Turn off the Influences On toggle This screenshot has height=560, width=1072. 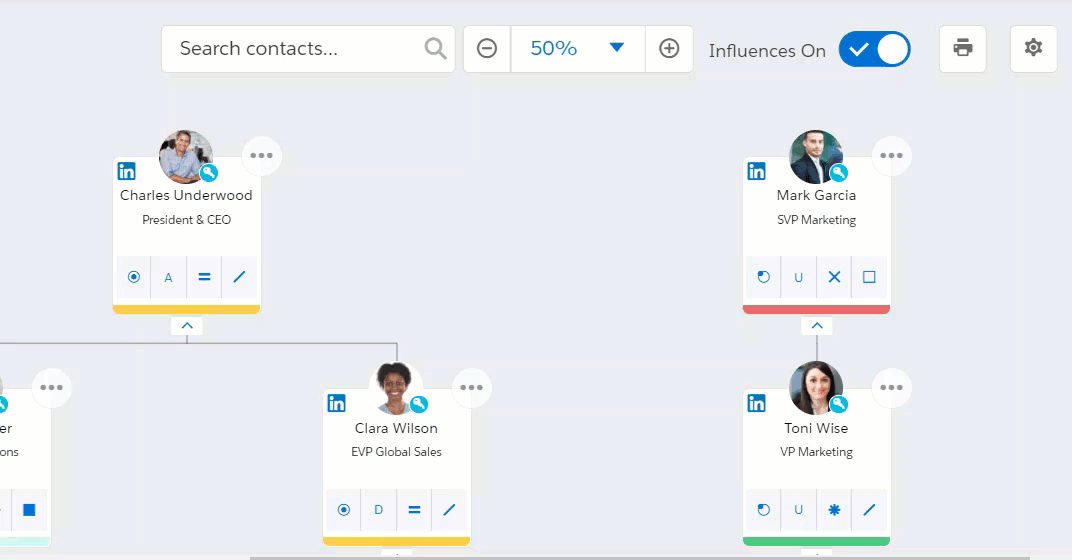click(x=874, y=49)
